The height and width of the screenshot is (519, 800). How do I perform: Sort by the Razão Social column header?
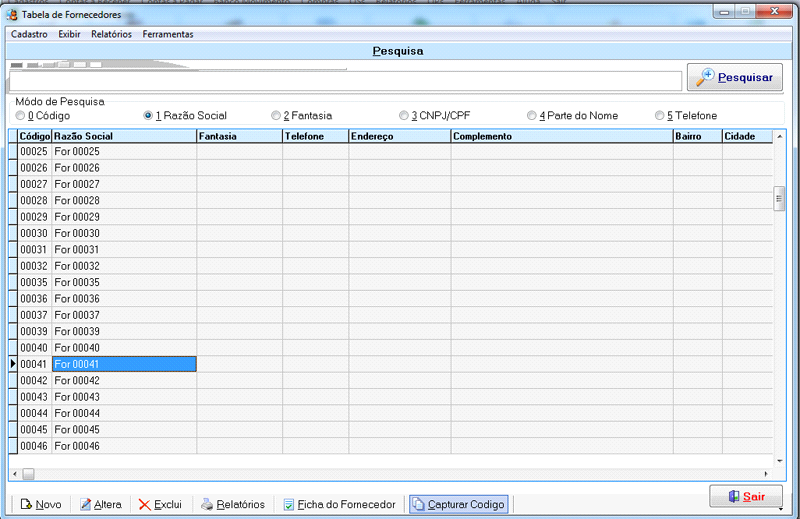(124, 136)
